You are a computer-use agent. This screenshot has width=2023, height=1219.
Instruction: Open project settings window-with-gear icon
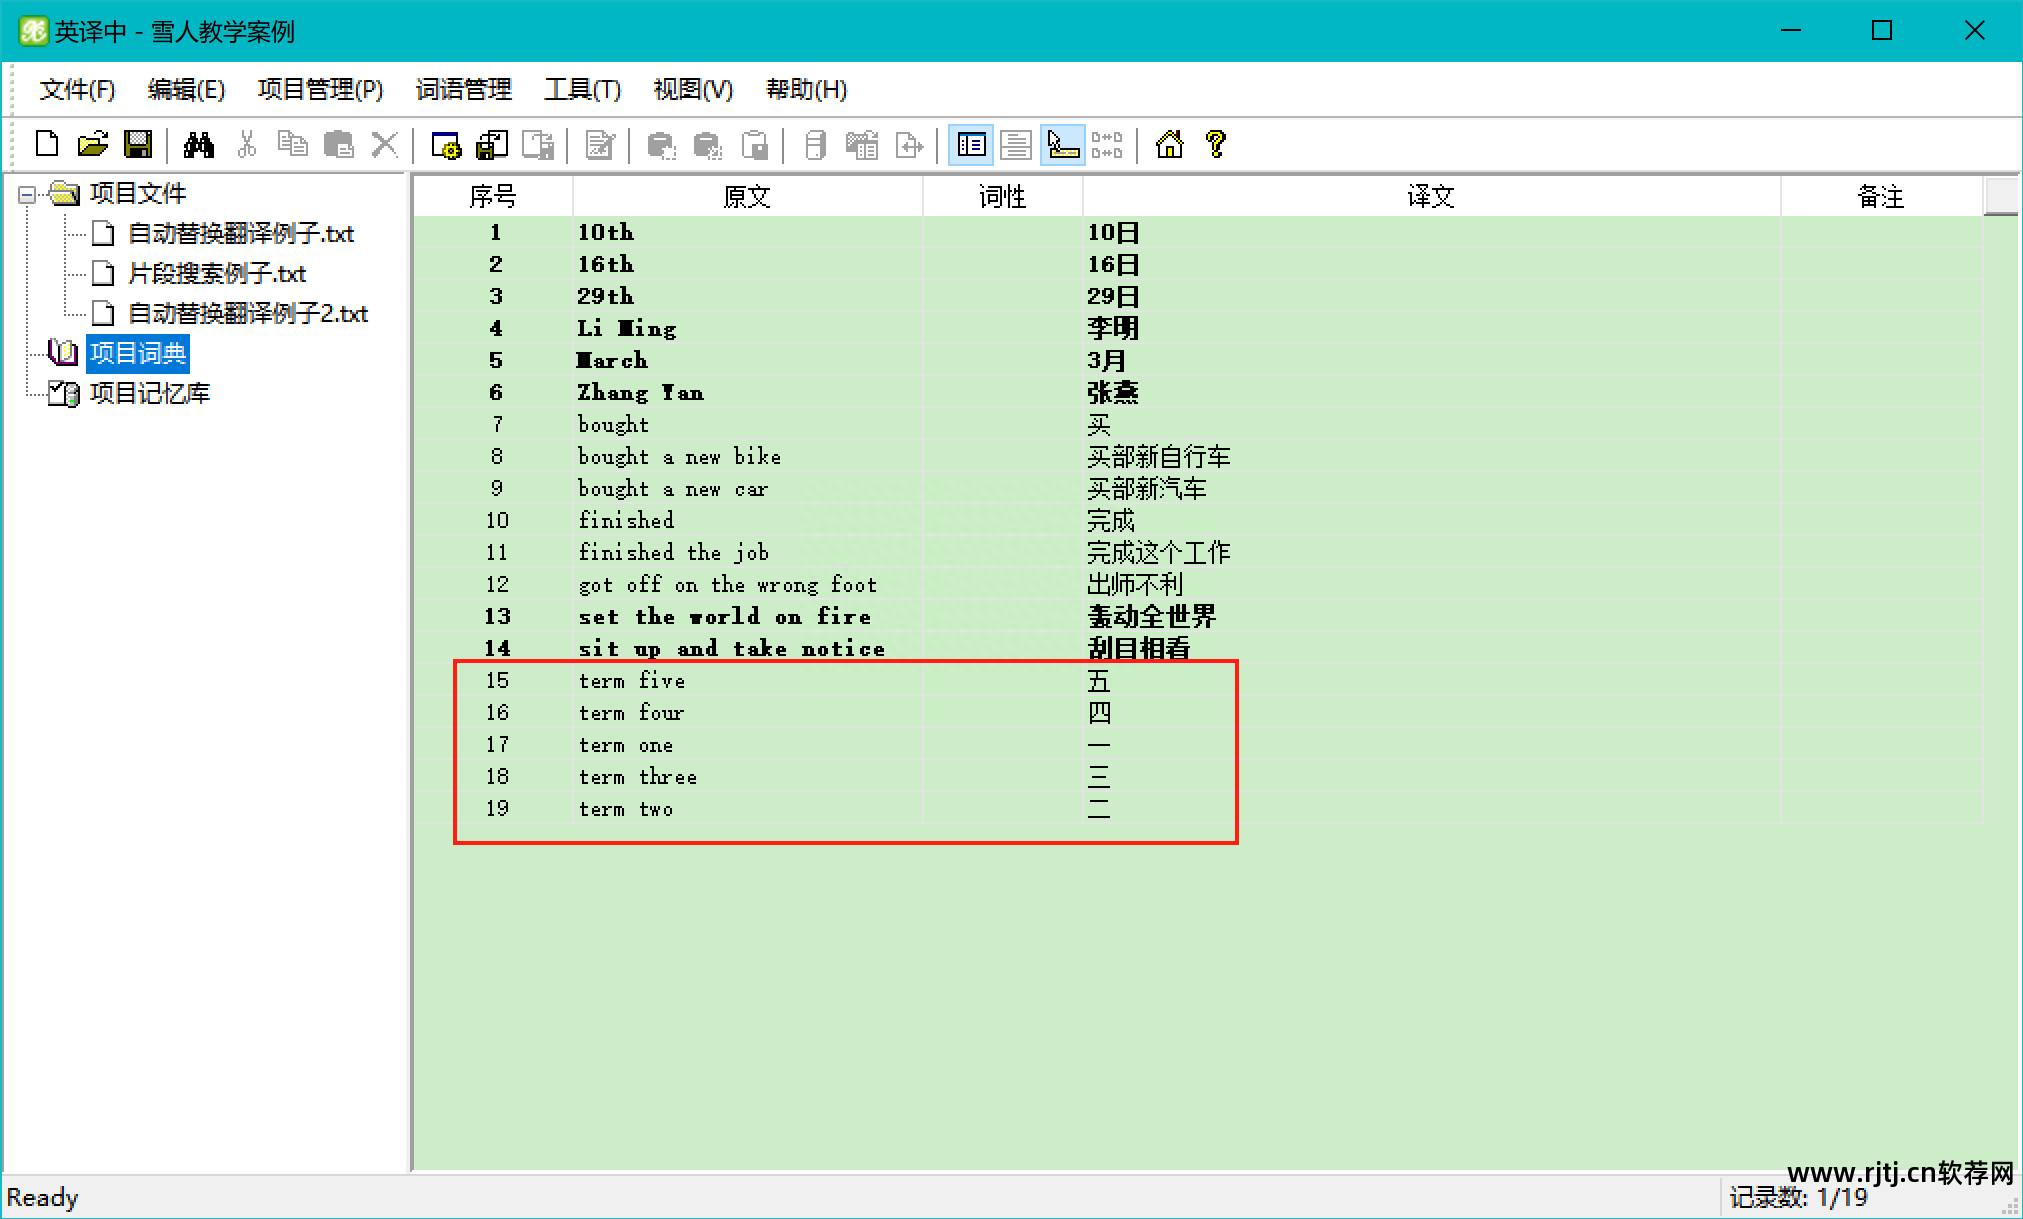tap(446, 146)
